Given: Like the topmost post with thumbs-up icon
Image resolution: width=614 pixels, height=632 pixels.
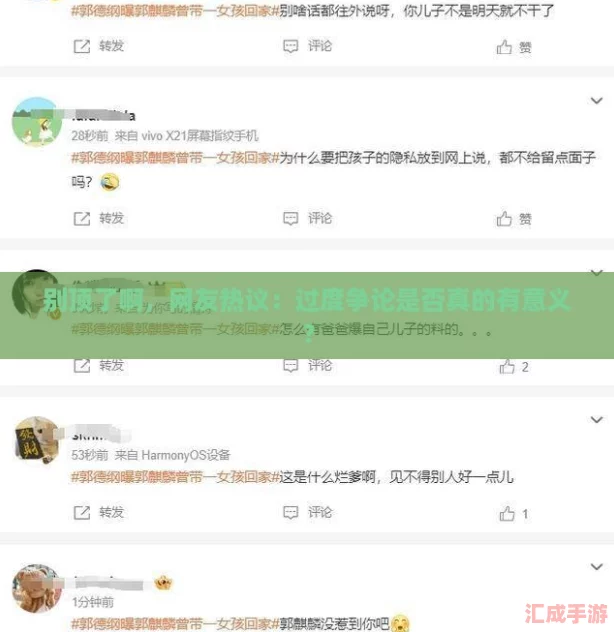Looking at the screenshot, I should (x=504, y=47).
